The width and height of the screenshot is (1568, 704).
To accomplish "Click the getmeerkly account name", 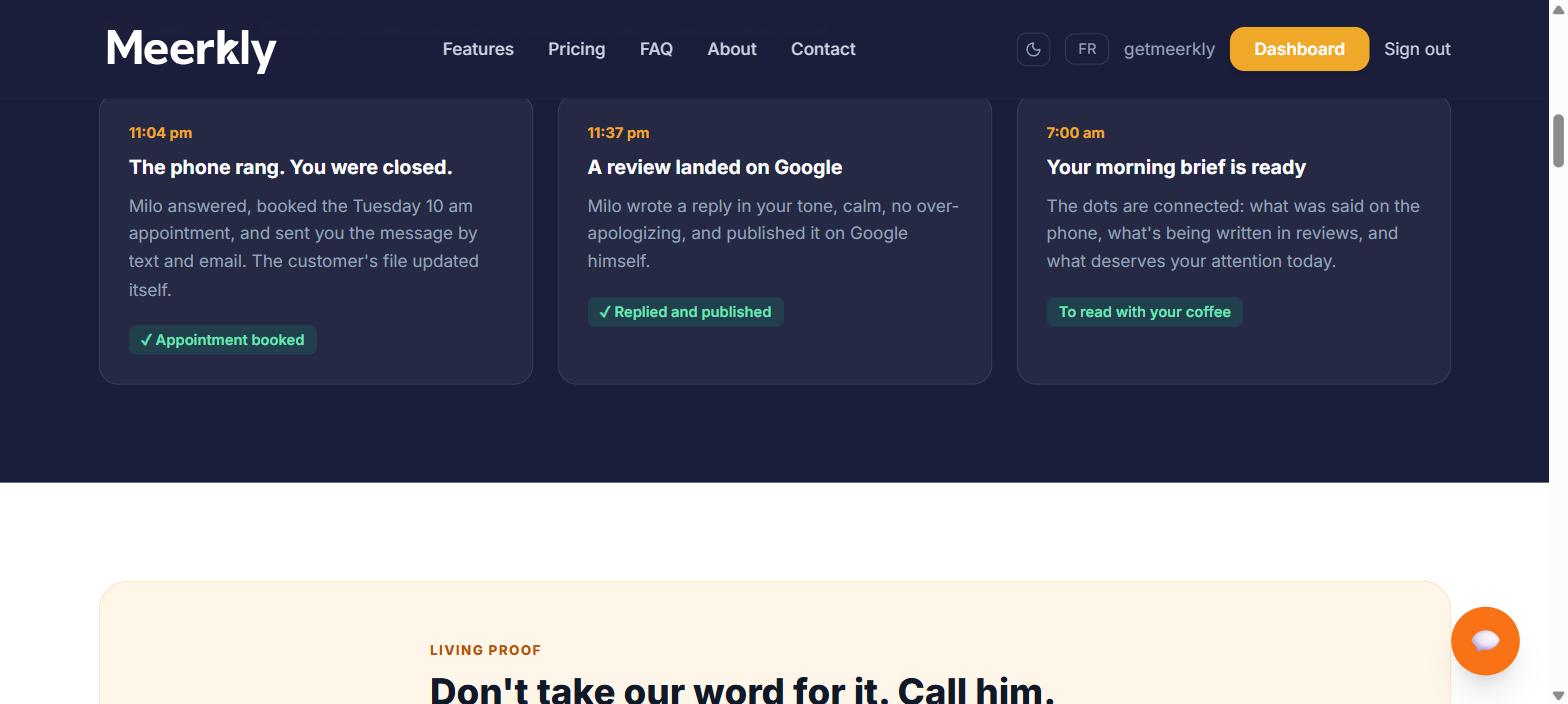I will (1169, 49).
